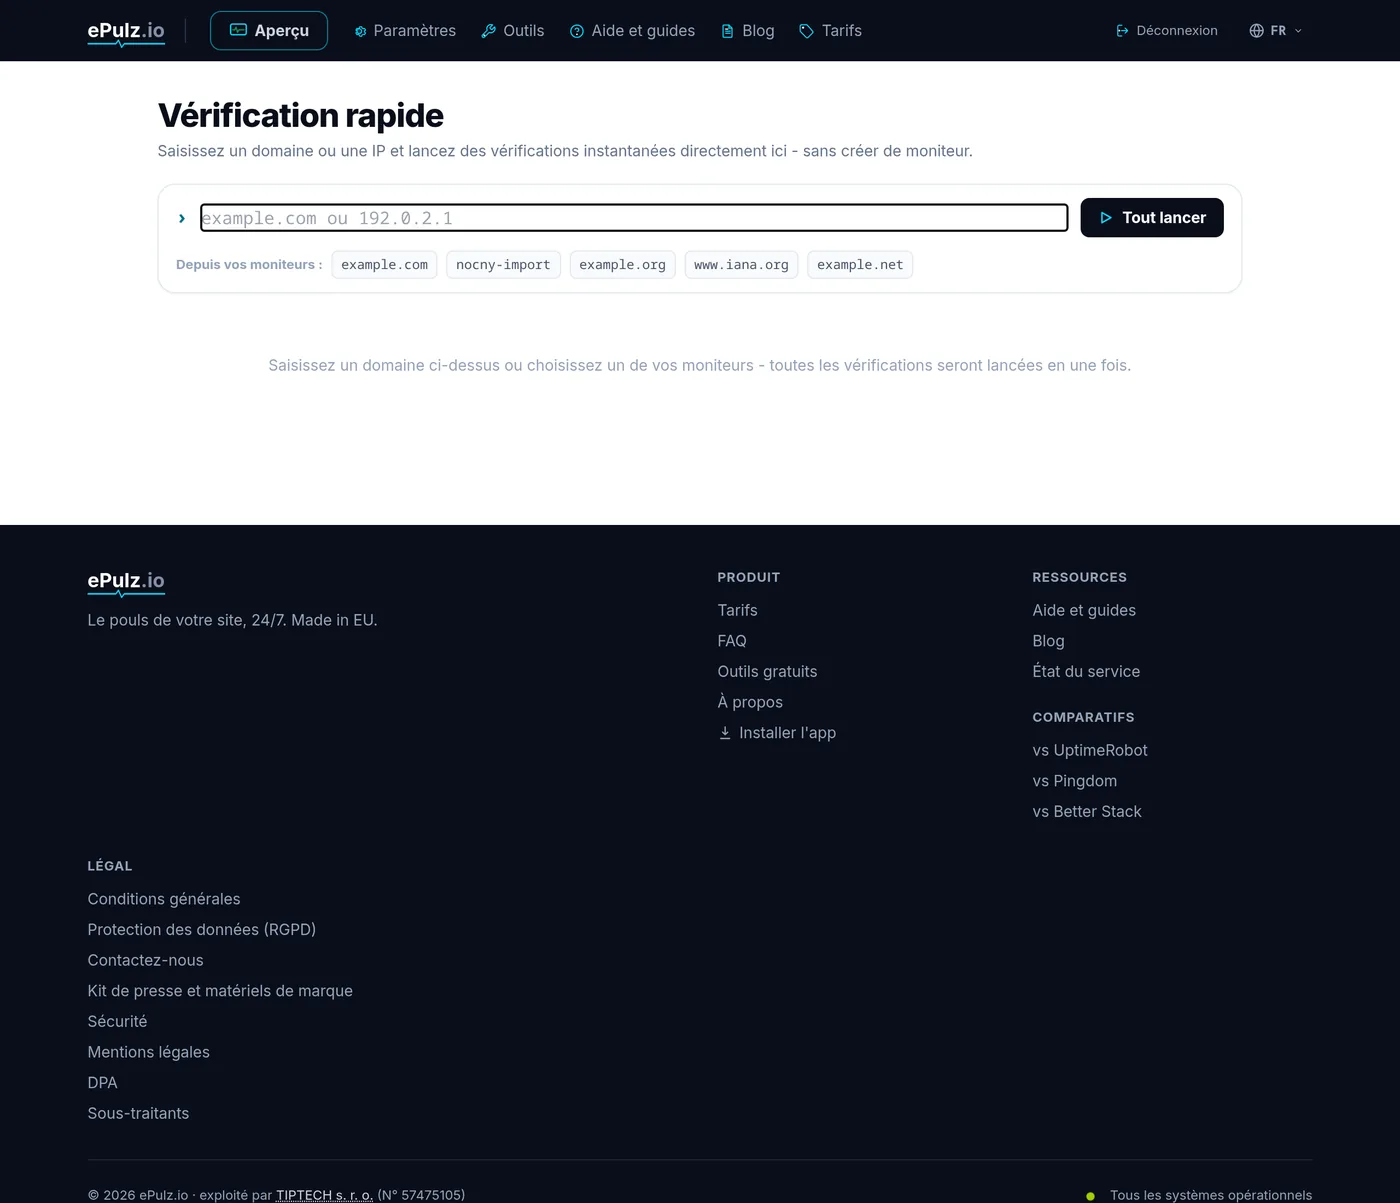1400x1203 pixels.
Task: Select the example.org monitor chip
Action: click(622, 265)
